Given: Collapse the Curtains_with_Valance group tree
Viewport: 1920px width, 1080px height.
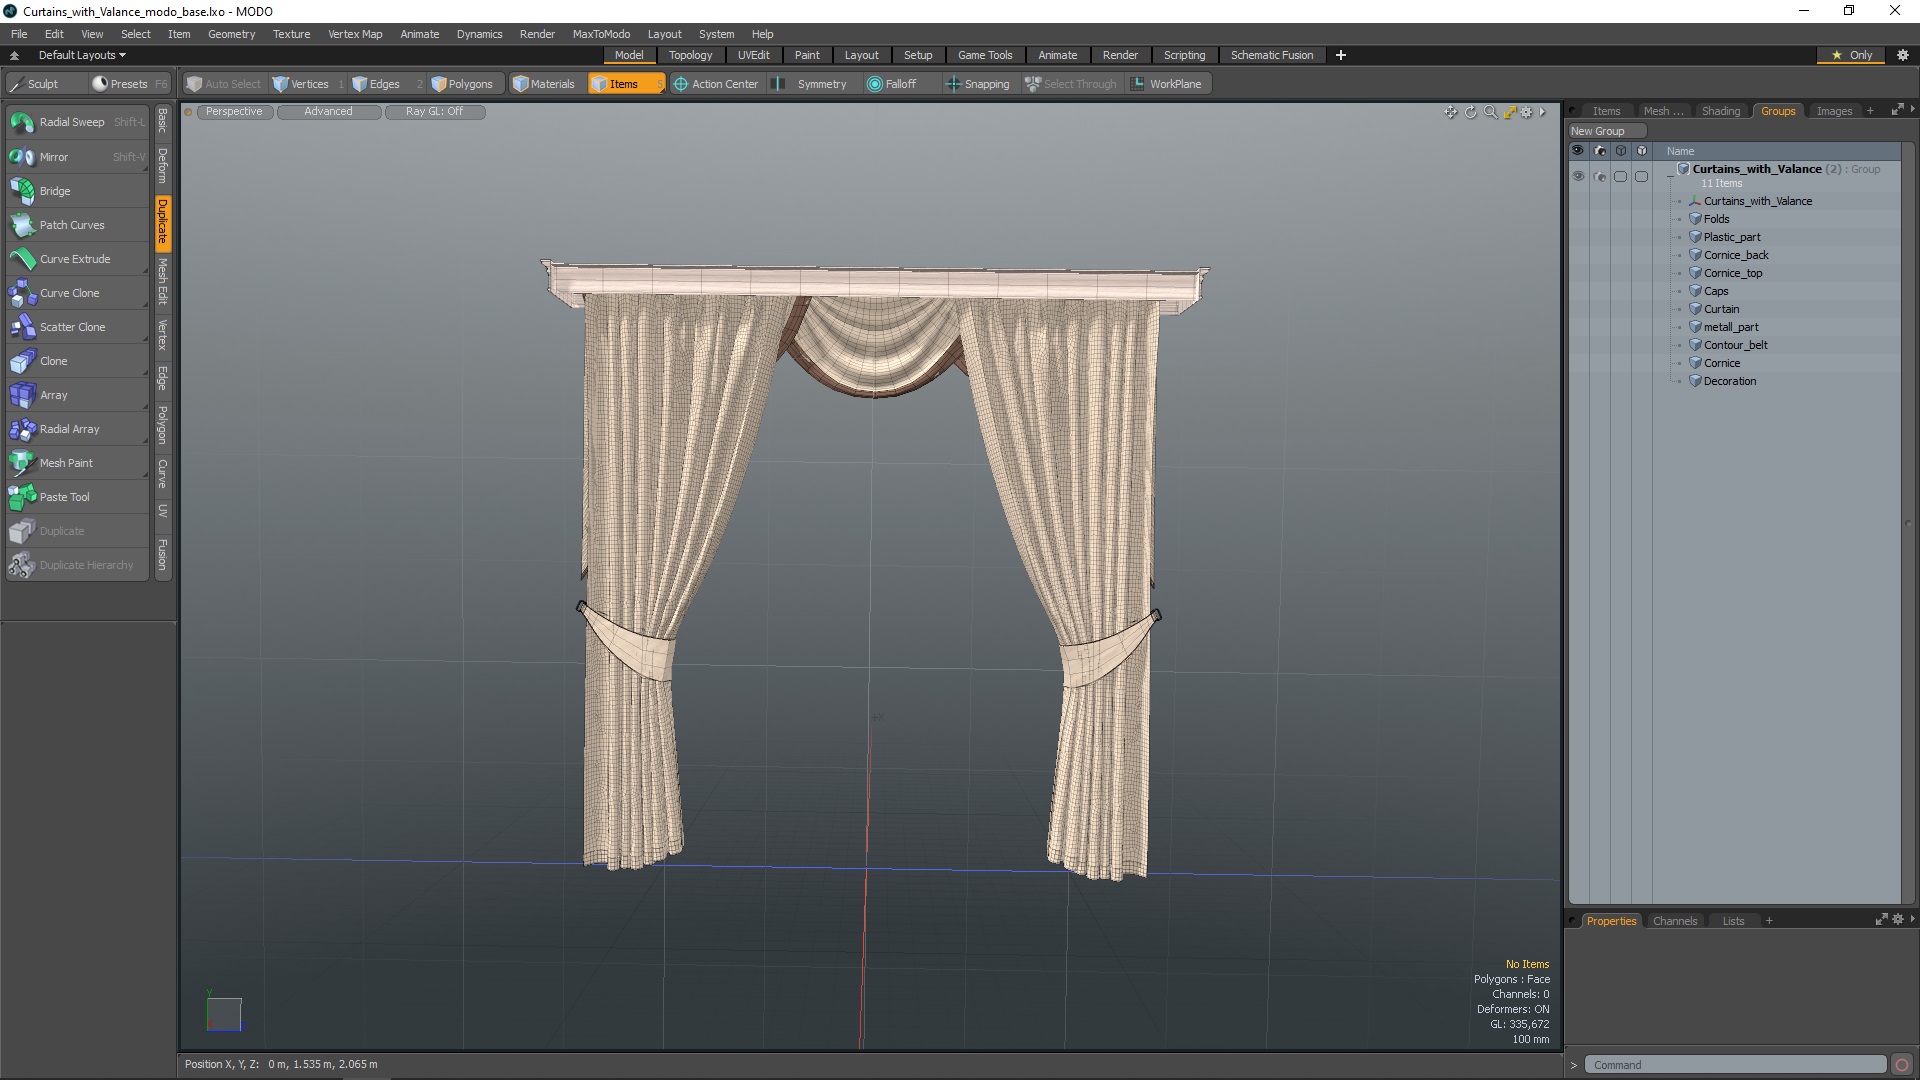Looking at the screenshot, I should pyautogui.click(x=1670, y=176).
